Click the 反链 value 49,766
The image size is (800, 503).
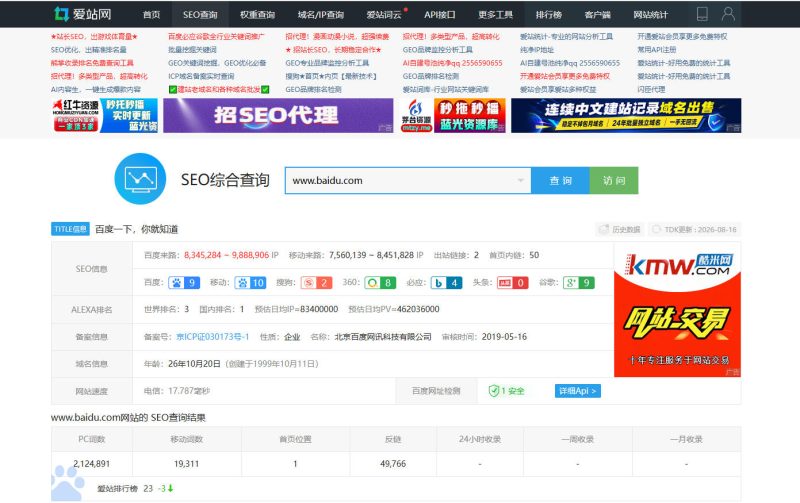coord(393,464)
